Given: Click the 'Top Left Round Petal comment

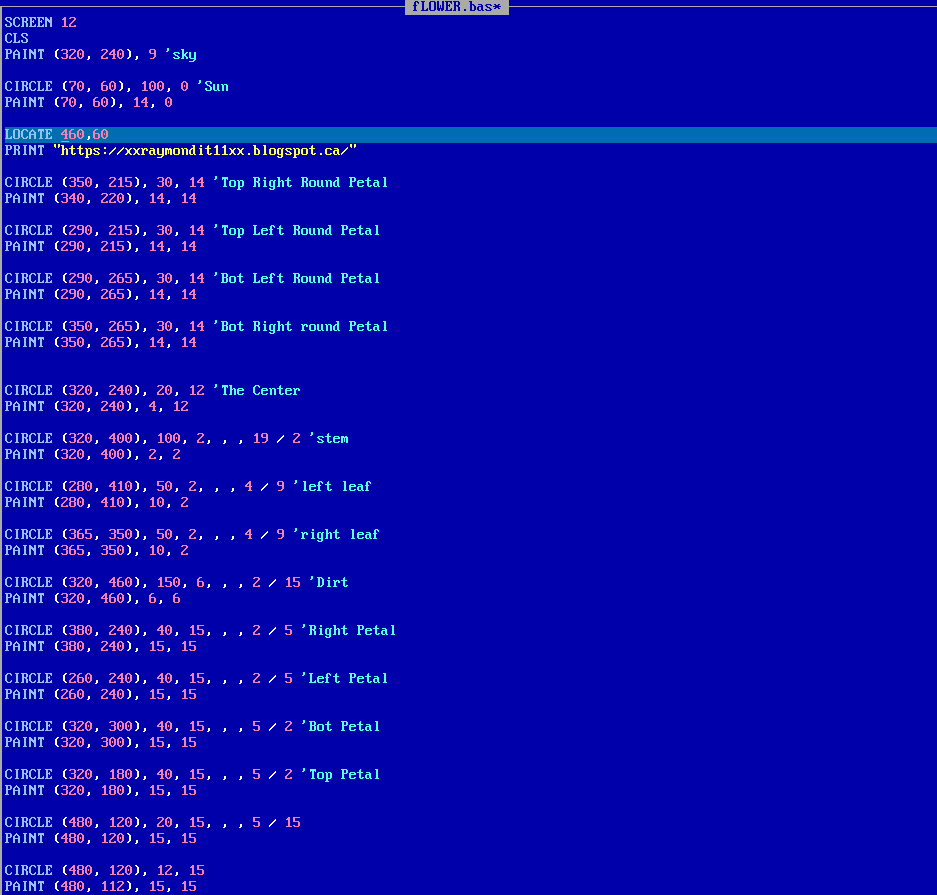Looking at the screenshot, I should 296,230.
